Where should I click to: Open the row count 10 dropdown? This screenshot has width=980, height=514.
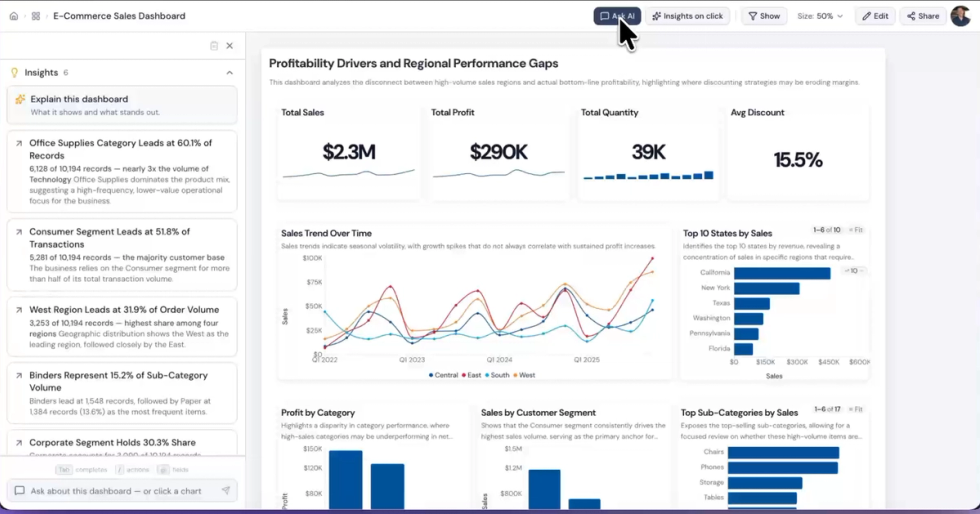pyautogui.click(x=854, y=271)
